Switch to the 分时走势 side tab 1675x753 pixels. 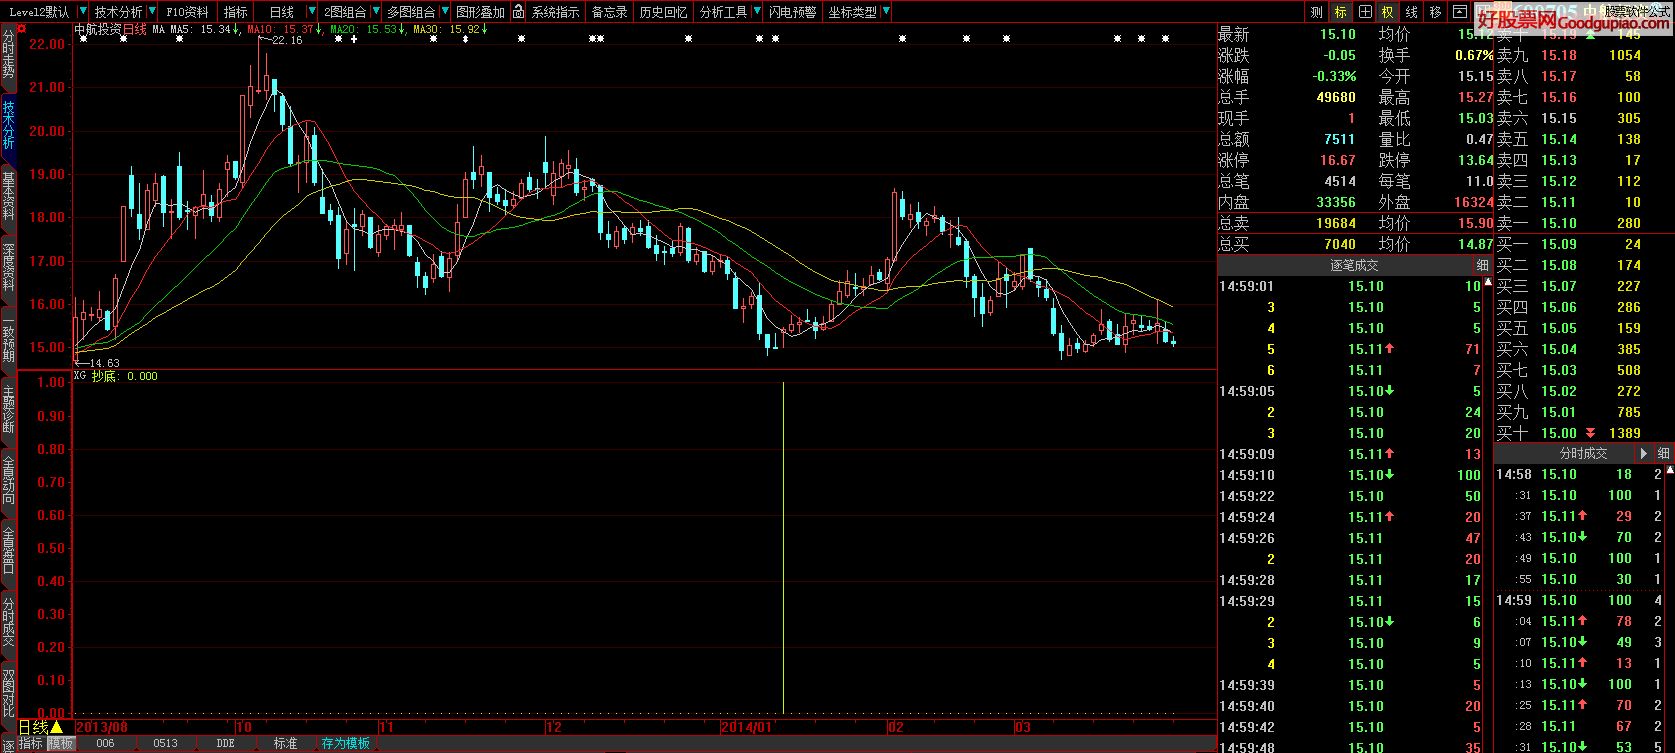pos(8,54)
